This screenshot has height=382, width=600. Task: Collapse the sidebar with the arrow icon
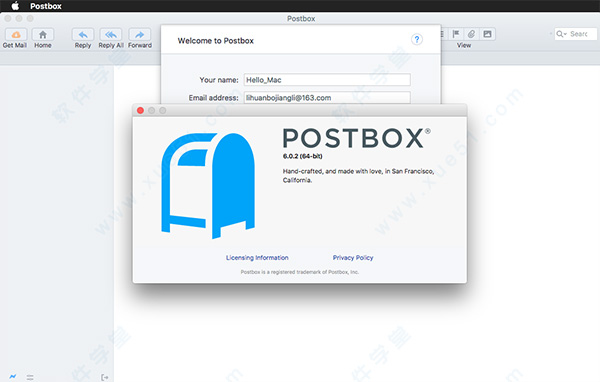pos(104,377)
